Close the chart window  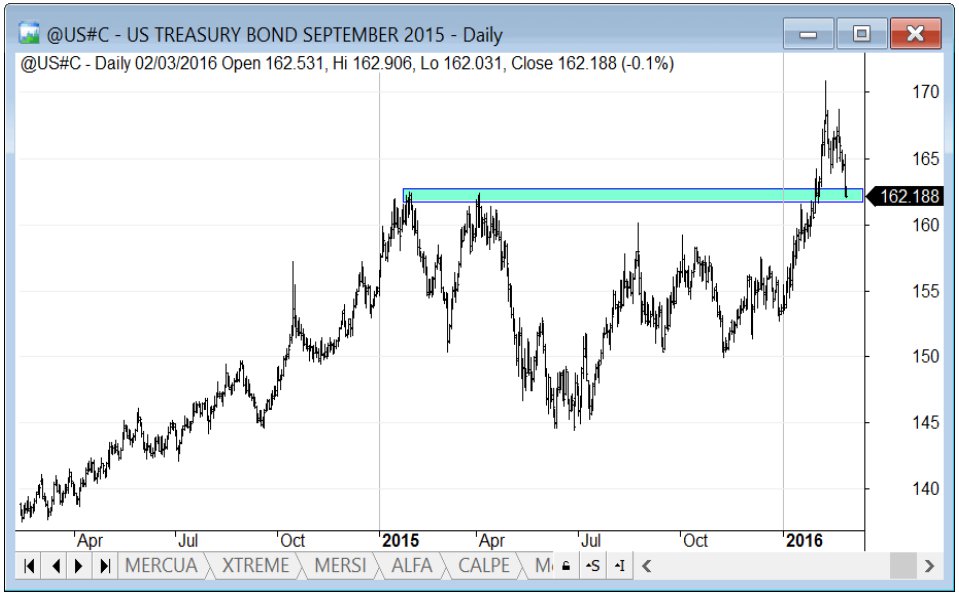(x=915, y=33)
